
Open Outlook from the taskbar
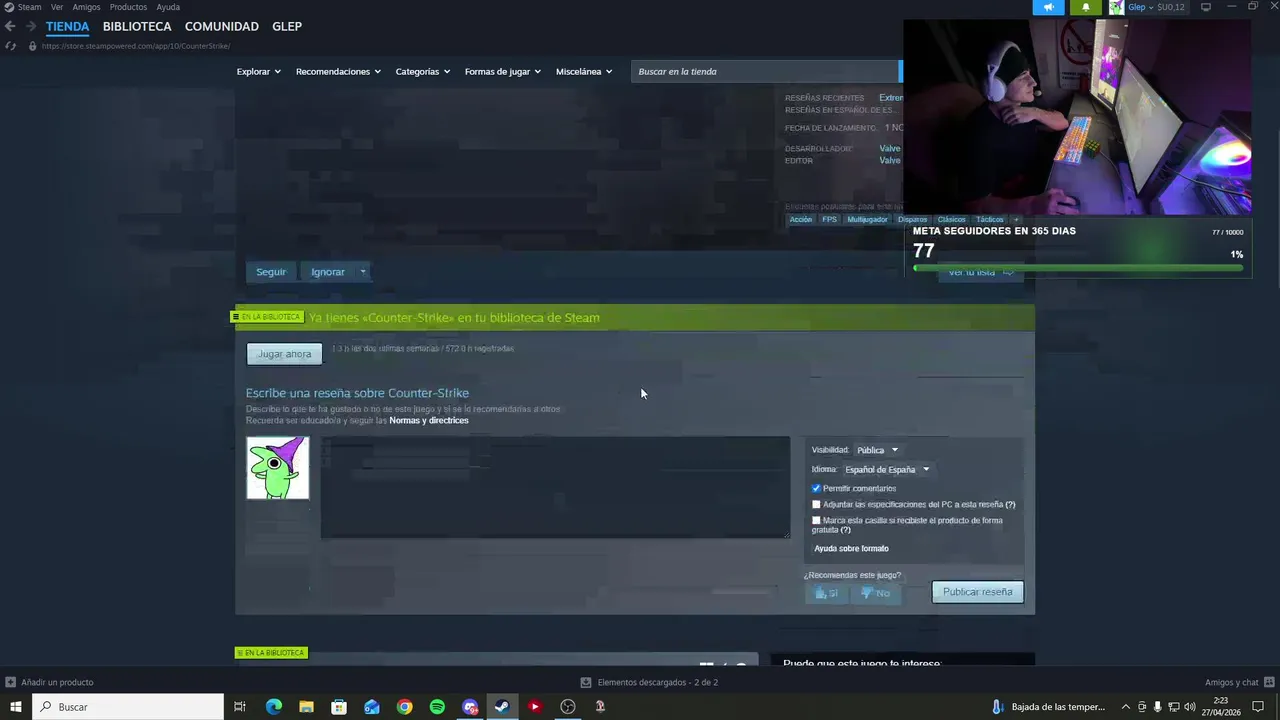pos(372,707)
